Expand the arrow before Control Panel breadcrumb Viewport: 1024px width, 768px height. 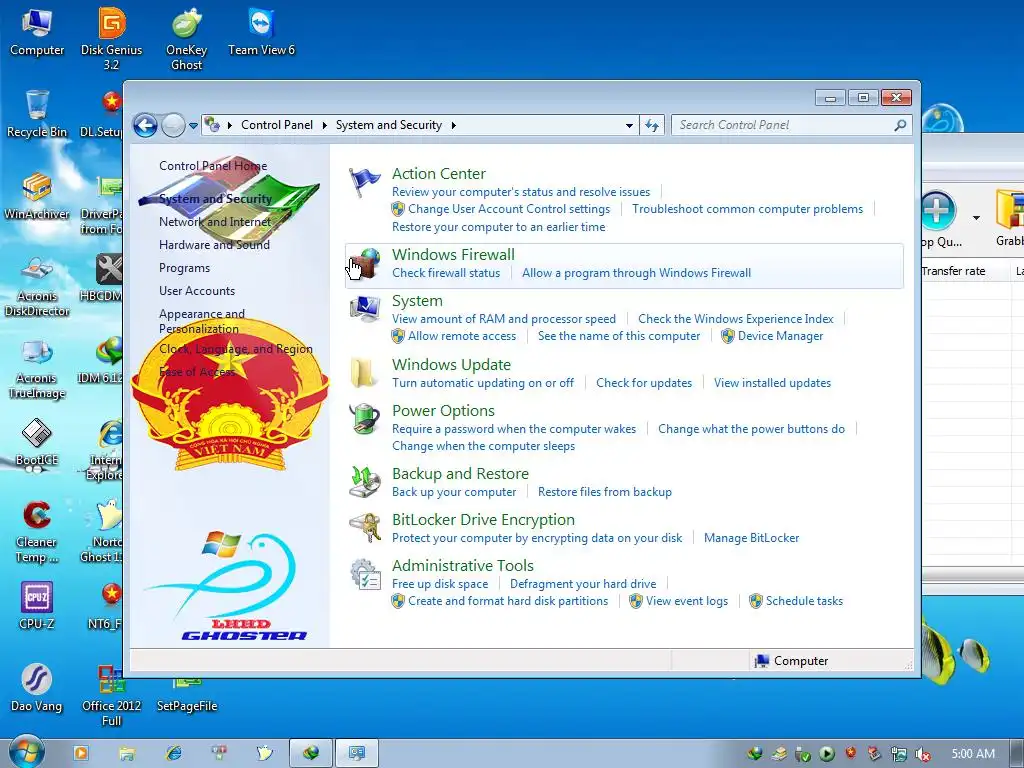[230, 125]
